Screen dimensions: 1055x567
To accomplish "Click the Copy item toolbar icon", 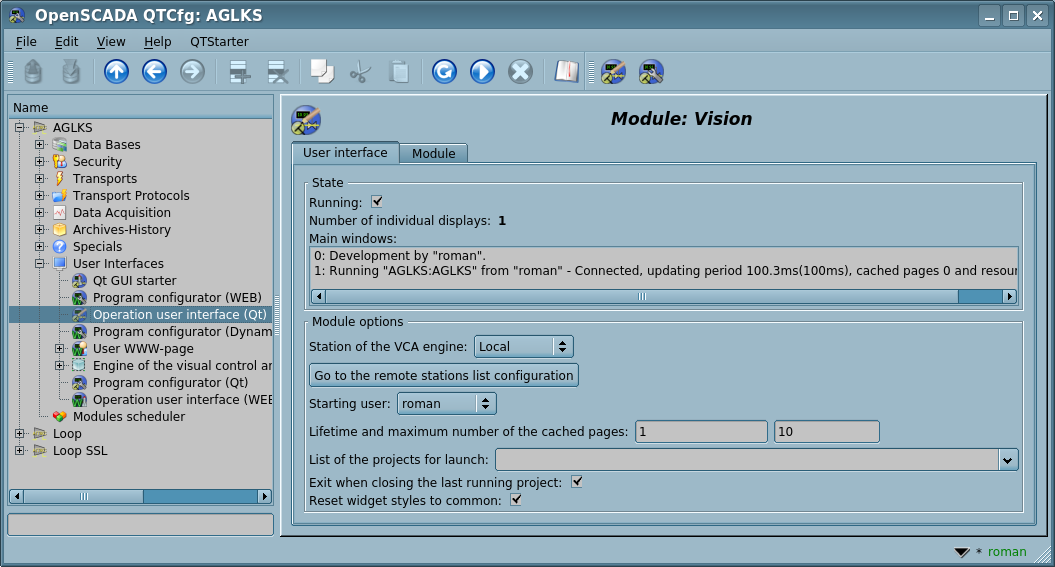I will point(322,71).
